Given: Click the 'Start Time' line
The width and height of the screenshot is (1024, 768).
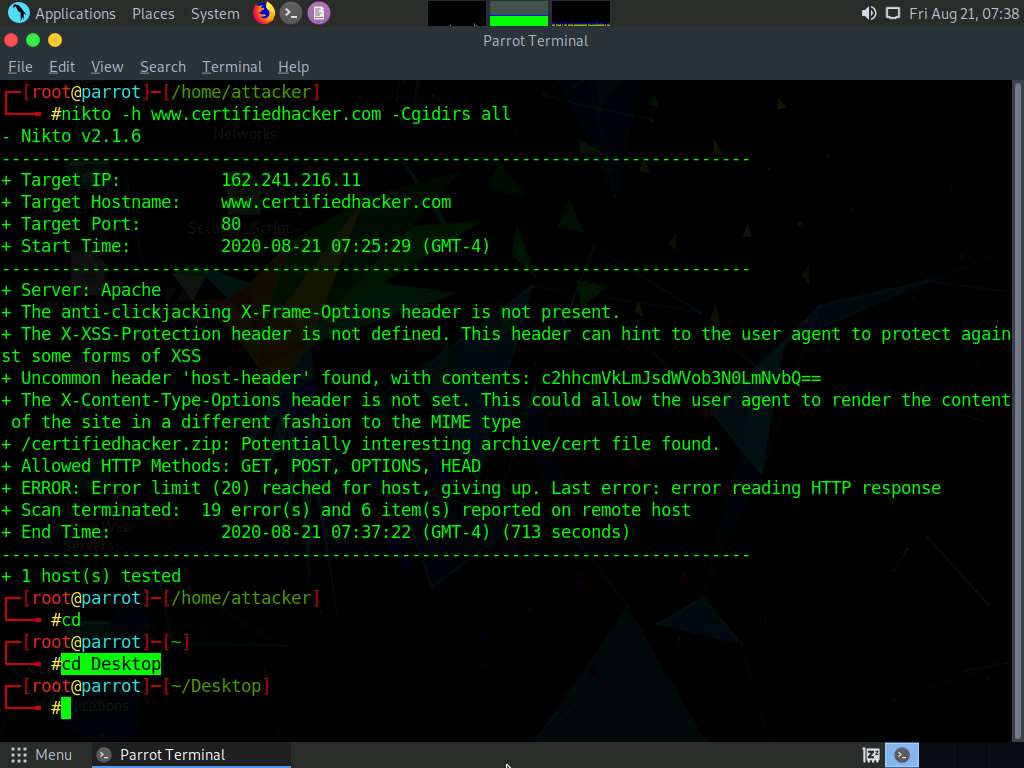Looking at the screenshot, I should click(x=246, y=246).
